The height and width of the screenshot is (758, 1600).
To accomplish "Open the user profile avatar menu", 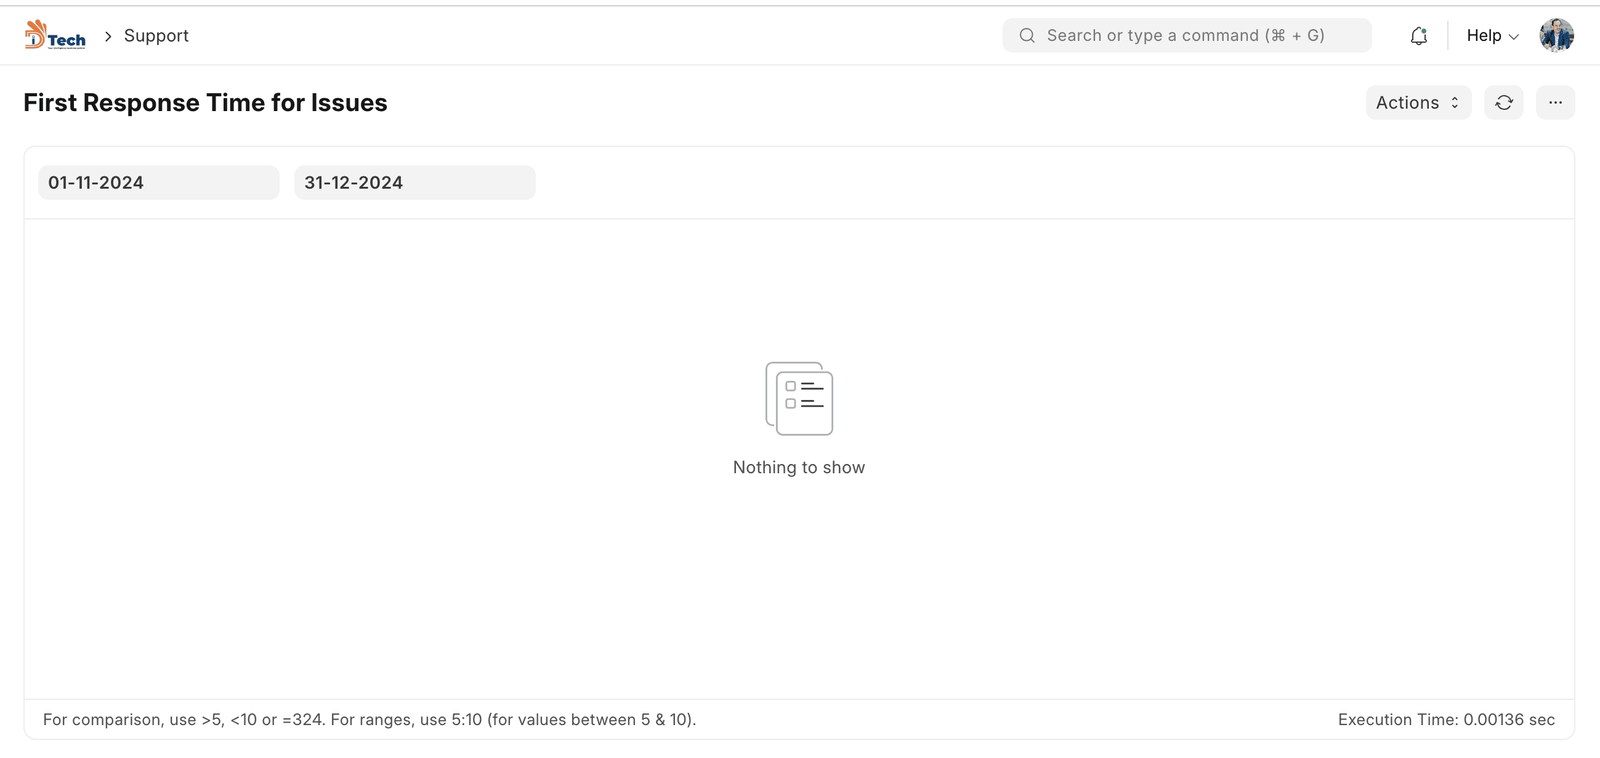I will 1556,36.
